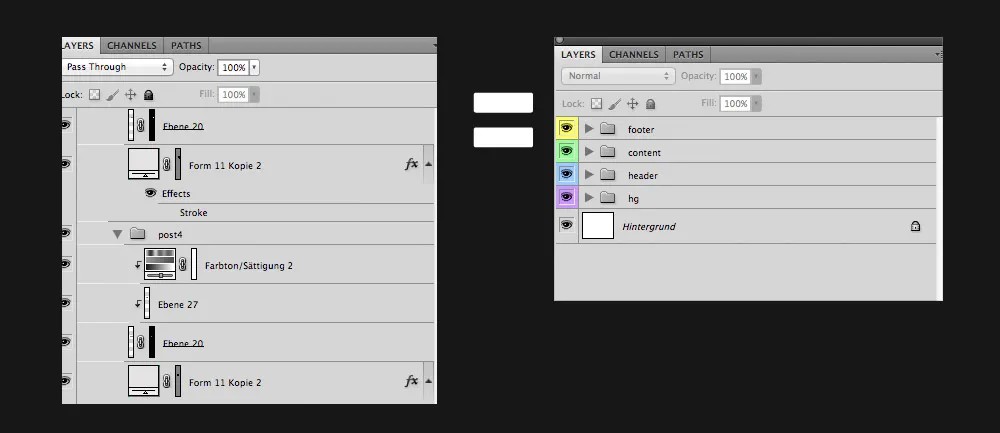Viewport: 1000px width, 433px height.
Task: Click the lock icon on Hintergrund layer
Action: 915,227
